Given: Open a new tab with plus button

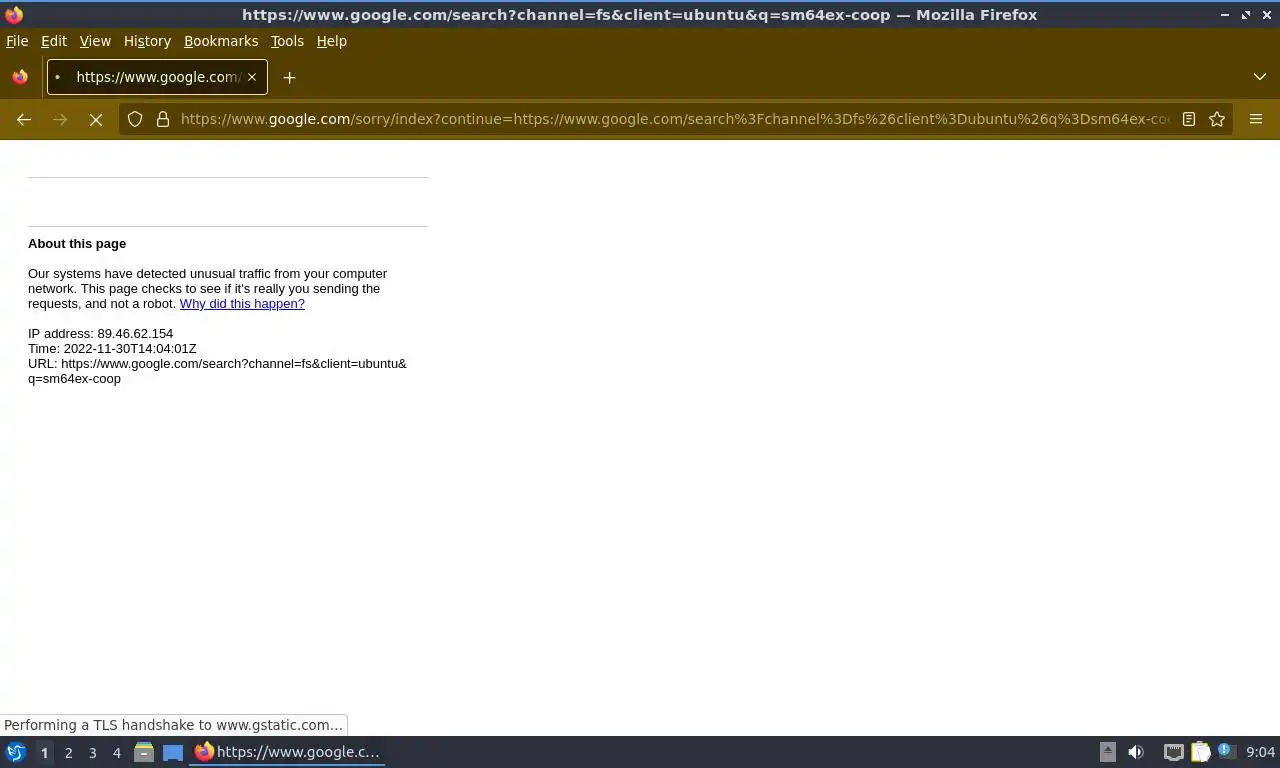Looking at the screenshot, I should coord(289,77).
